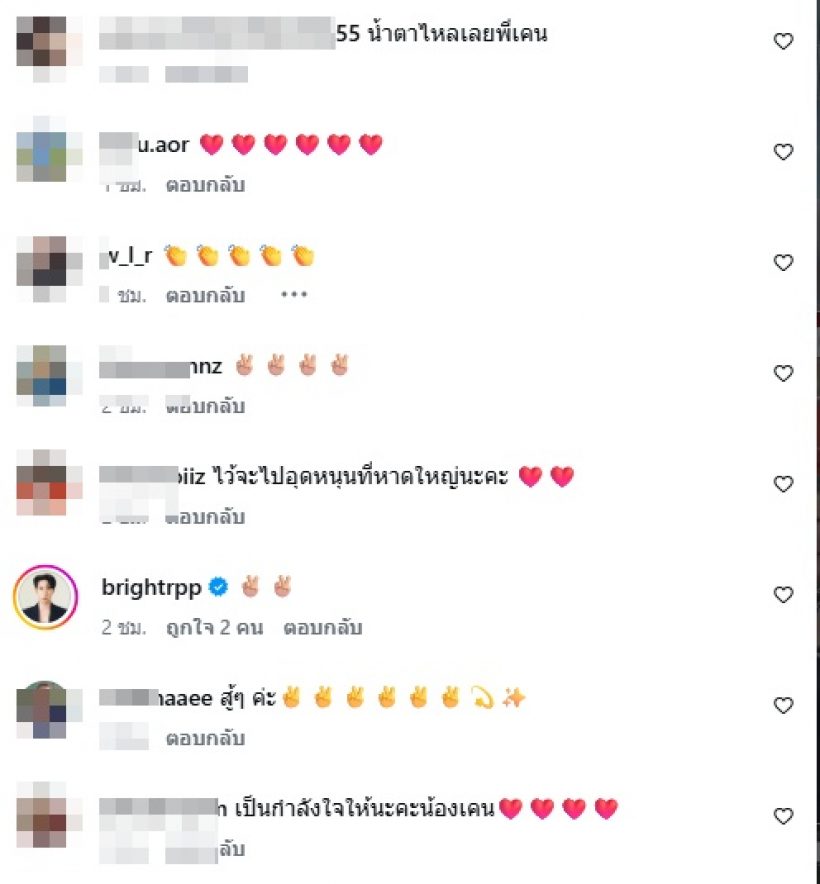The height and width of the screenshot is (884, 820).
Task: Open brightrpp profile via username
Action: pyautogui.click(x=151, y=587)
